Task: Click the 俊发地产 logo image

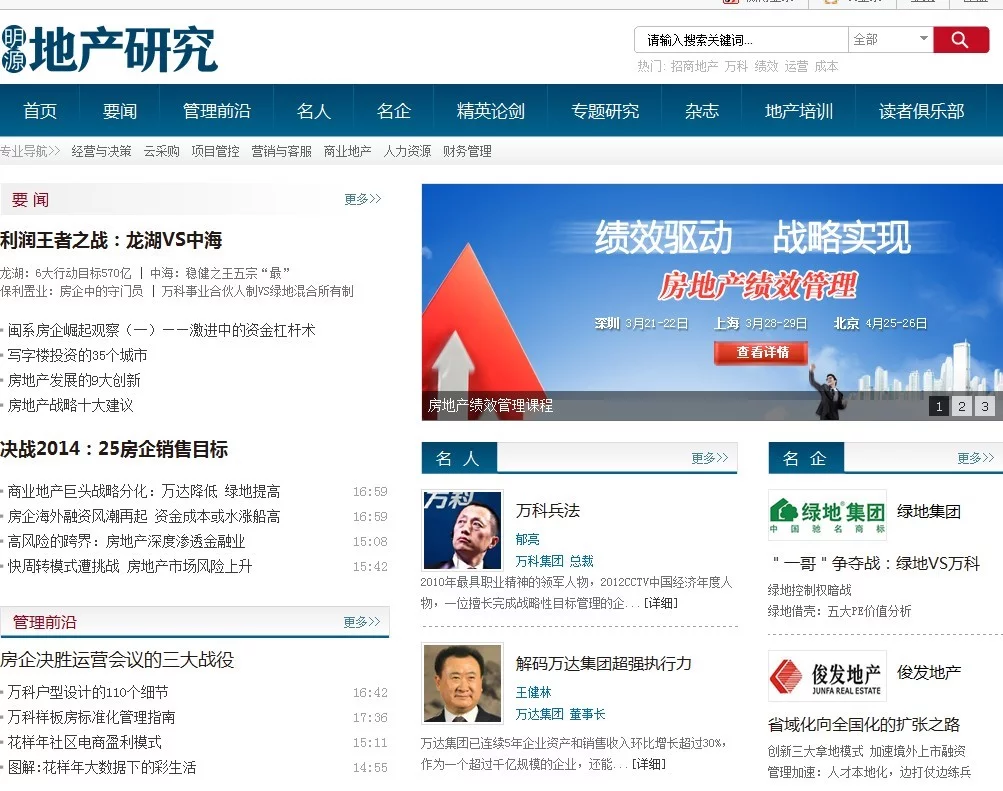Action: tap(827, 676)
